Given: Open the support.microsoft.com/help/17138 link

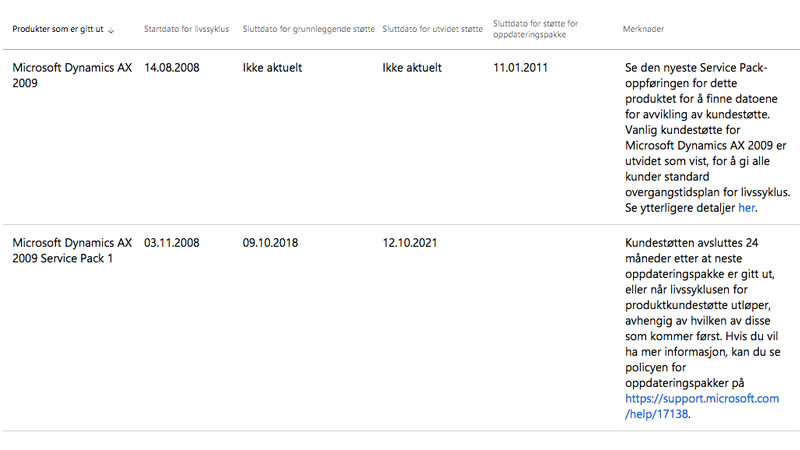Looking at the screenshot, I should 702,406.
